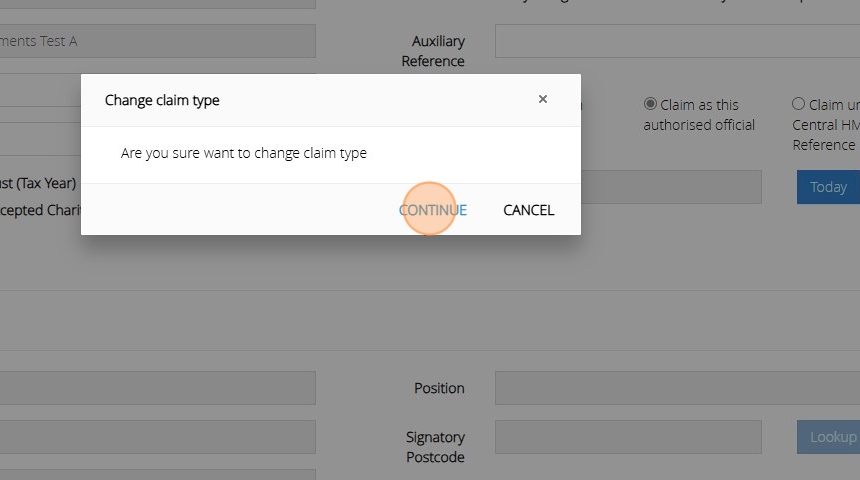Click the Signatory Postcode label
The width and height of the screenshot is (860, 480).
click(x=435, y=447)
